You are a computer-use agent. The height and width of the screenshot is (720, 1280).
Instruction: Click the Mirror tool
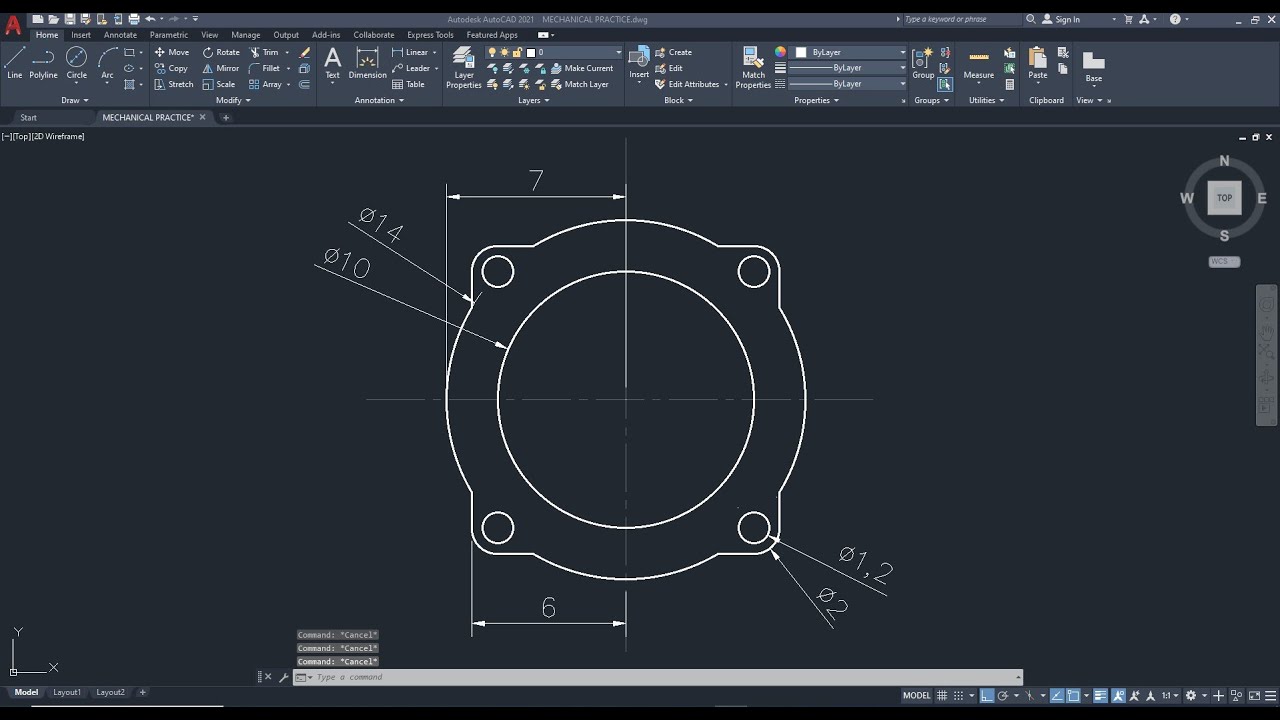(x=221, y=68)
